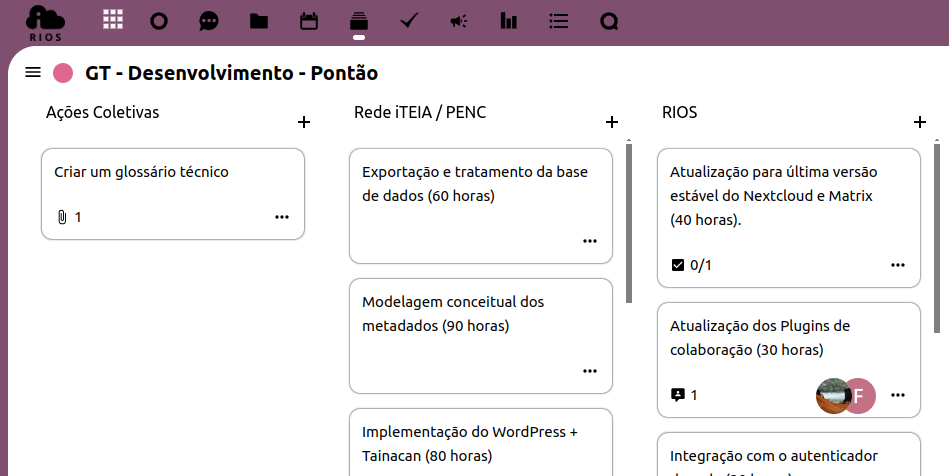Open card Criar um glossário técnico
Viewport: 949px width, 476px height.
[173, 194]
